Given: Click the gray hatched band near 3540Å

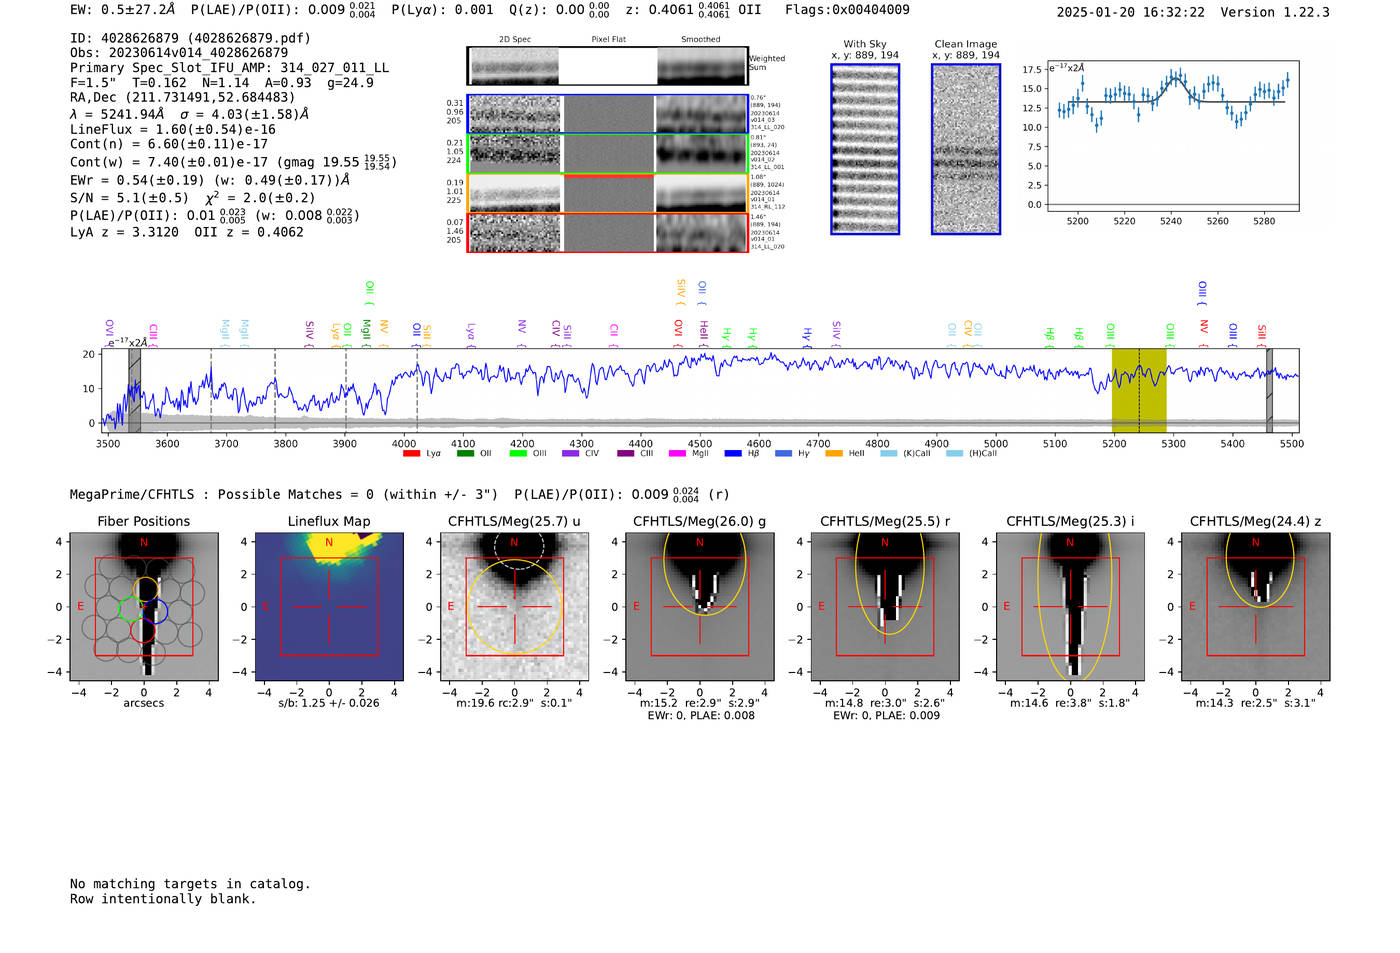Looking at the screenshot, I should (x=135, y=390).
